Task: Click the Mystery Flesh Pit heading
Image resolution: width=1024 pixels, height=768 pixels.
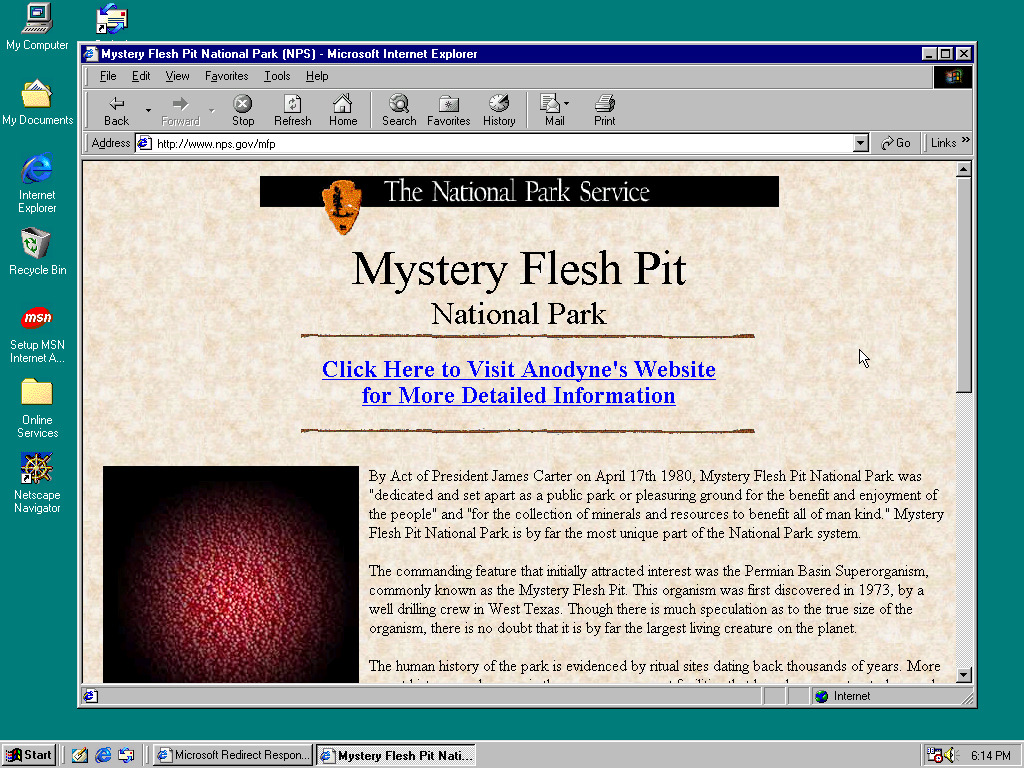Action: pyautogui.click(x=519, y=268)
